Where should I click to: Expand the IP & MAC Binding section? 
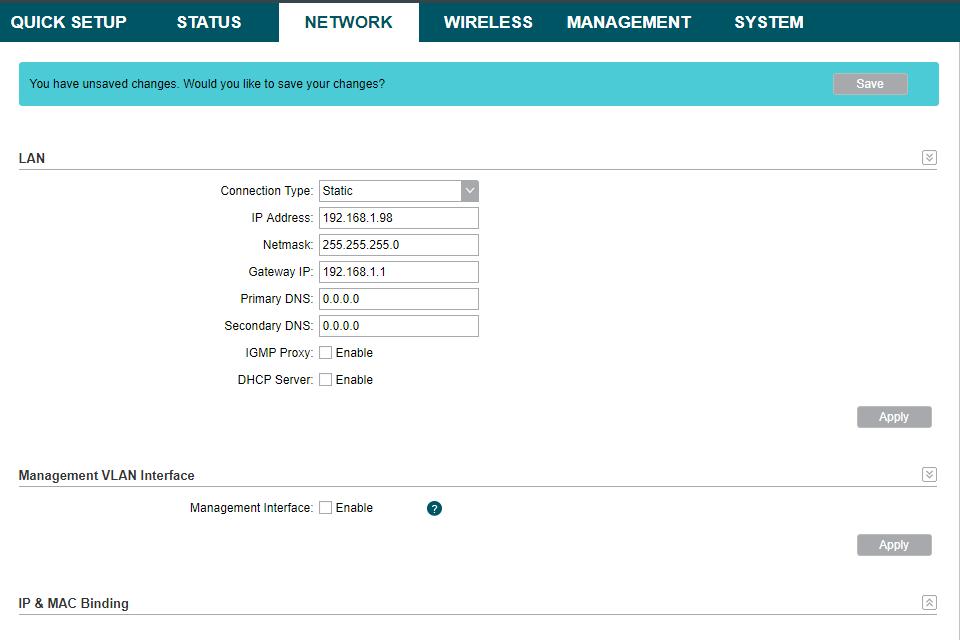click(929, 602)
